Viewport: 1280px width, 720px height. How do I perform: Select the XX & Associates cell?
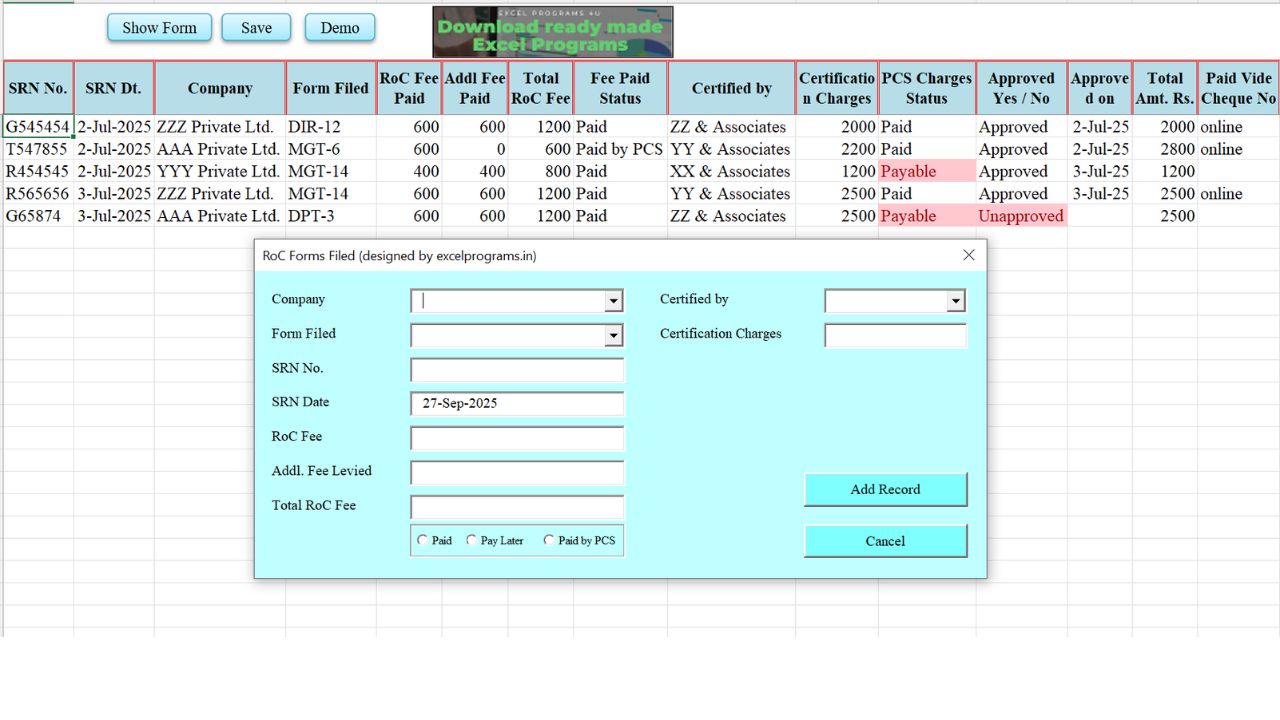coord(732,171)
